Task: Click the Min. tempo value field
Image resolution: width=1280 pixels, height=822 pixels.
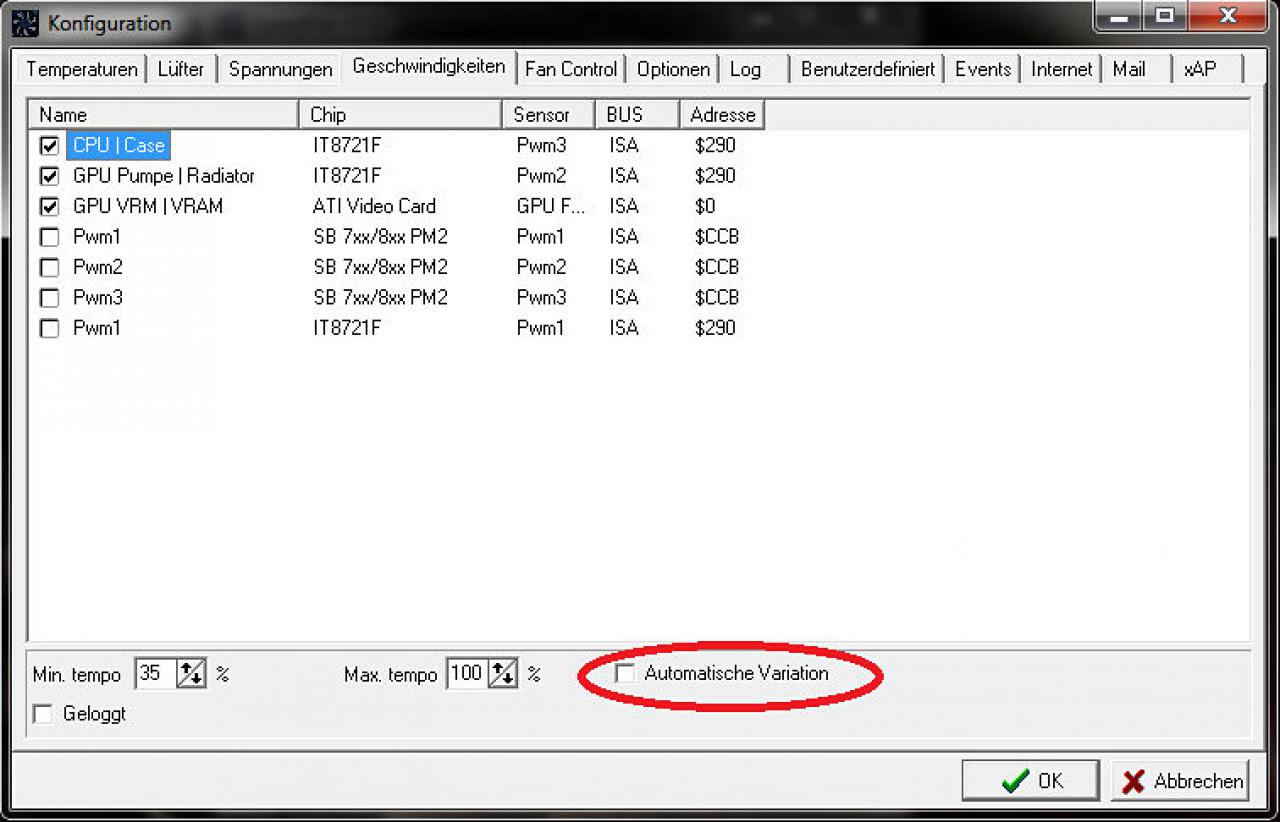Action: coord(155,673)
